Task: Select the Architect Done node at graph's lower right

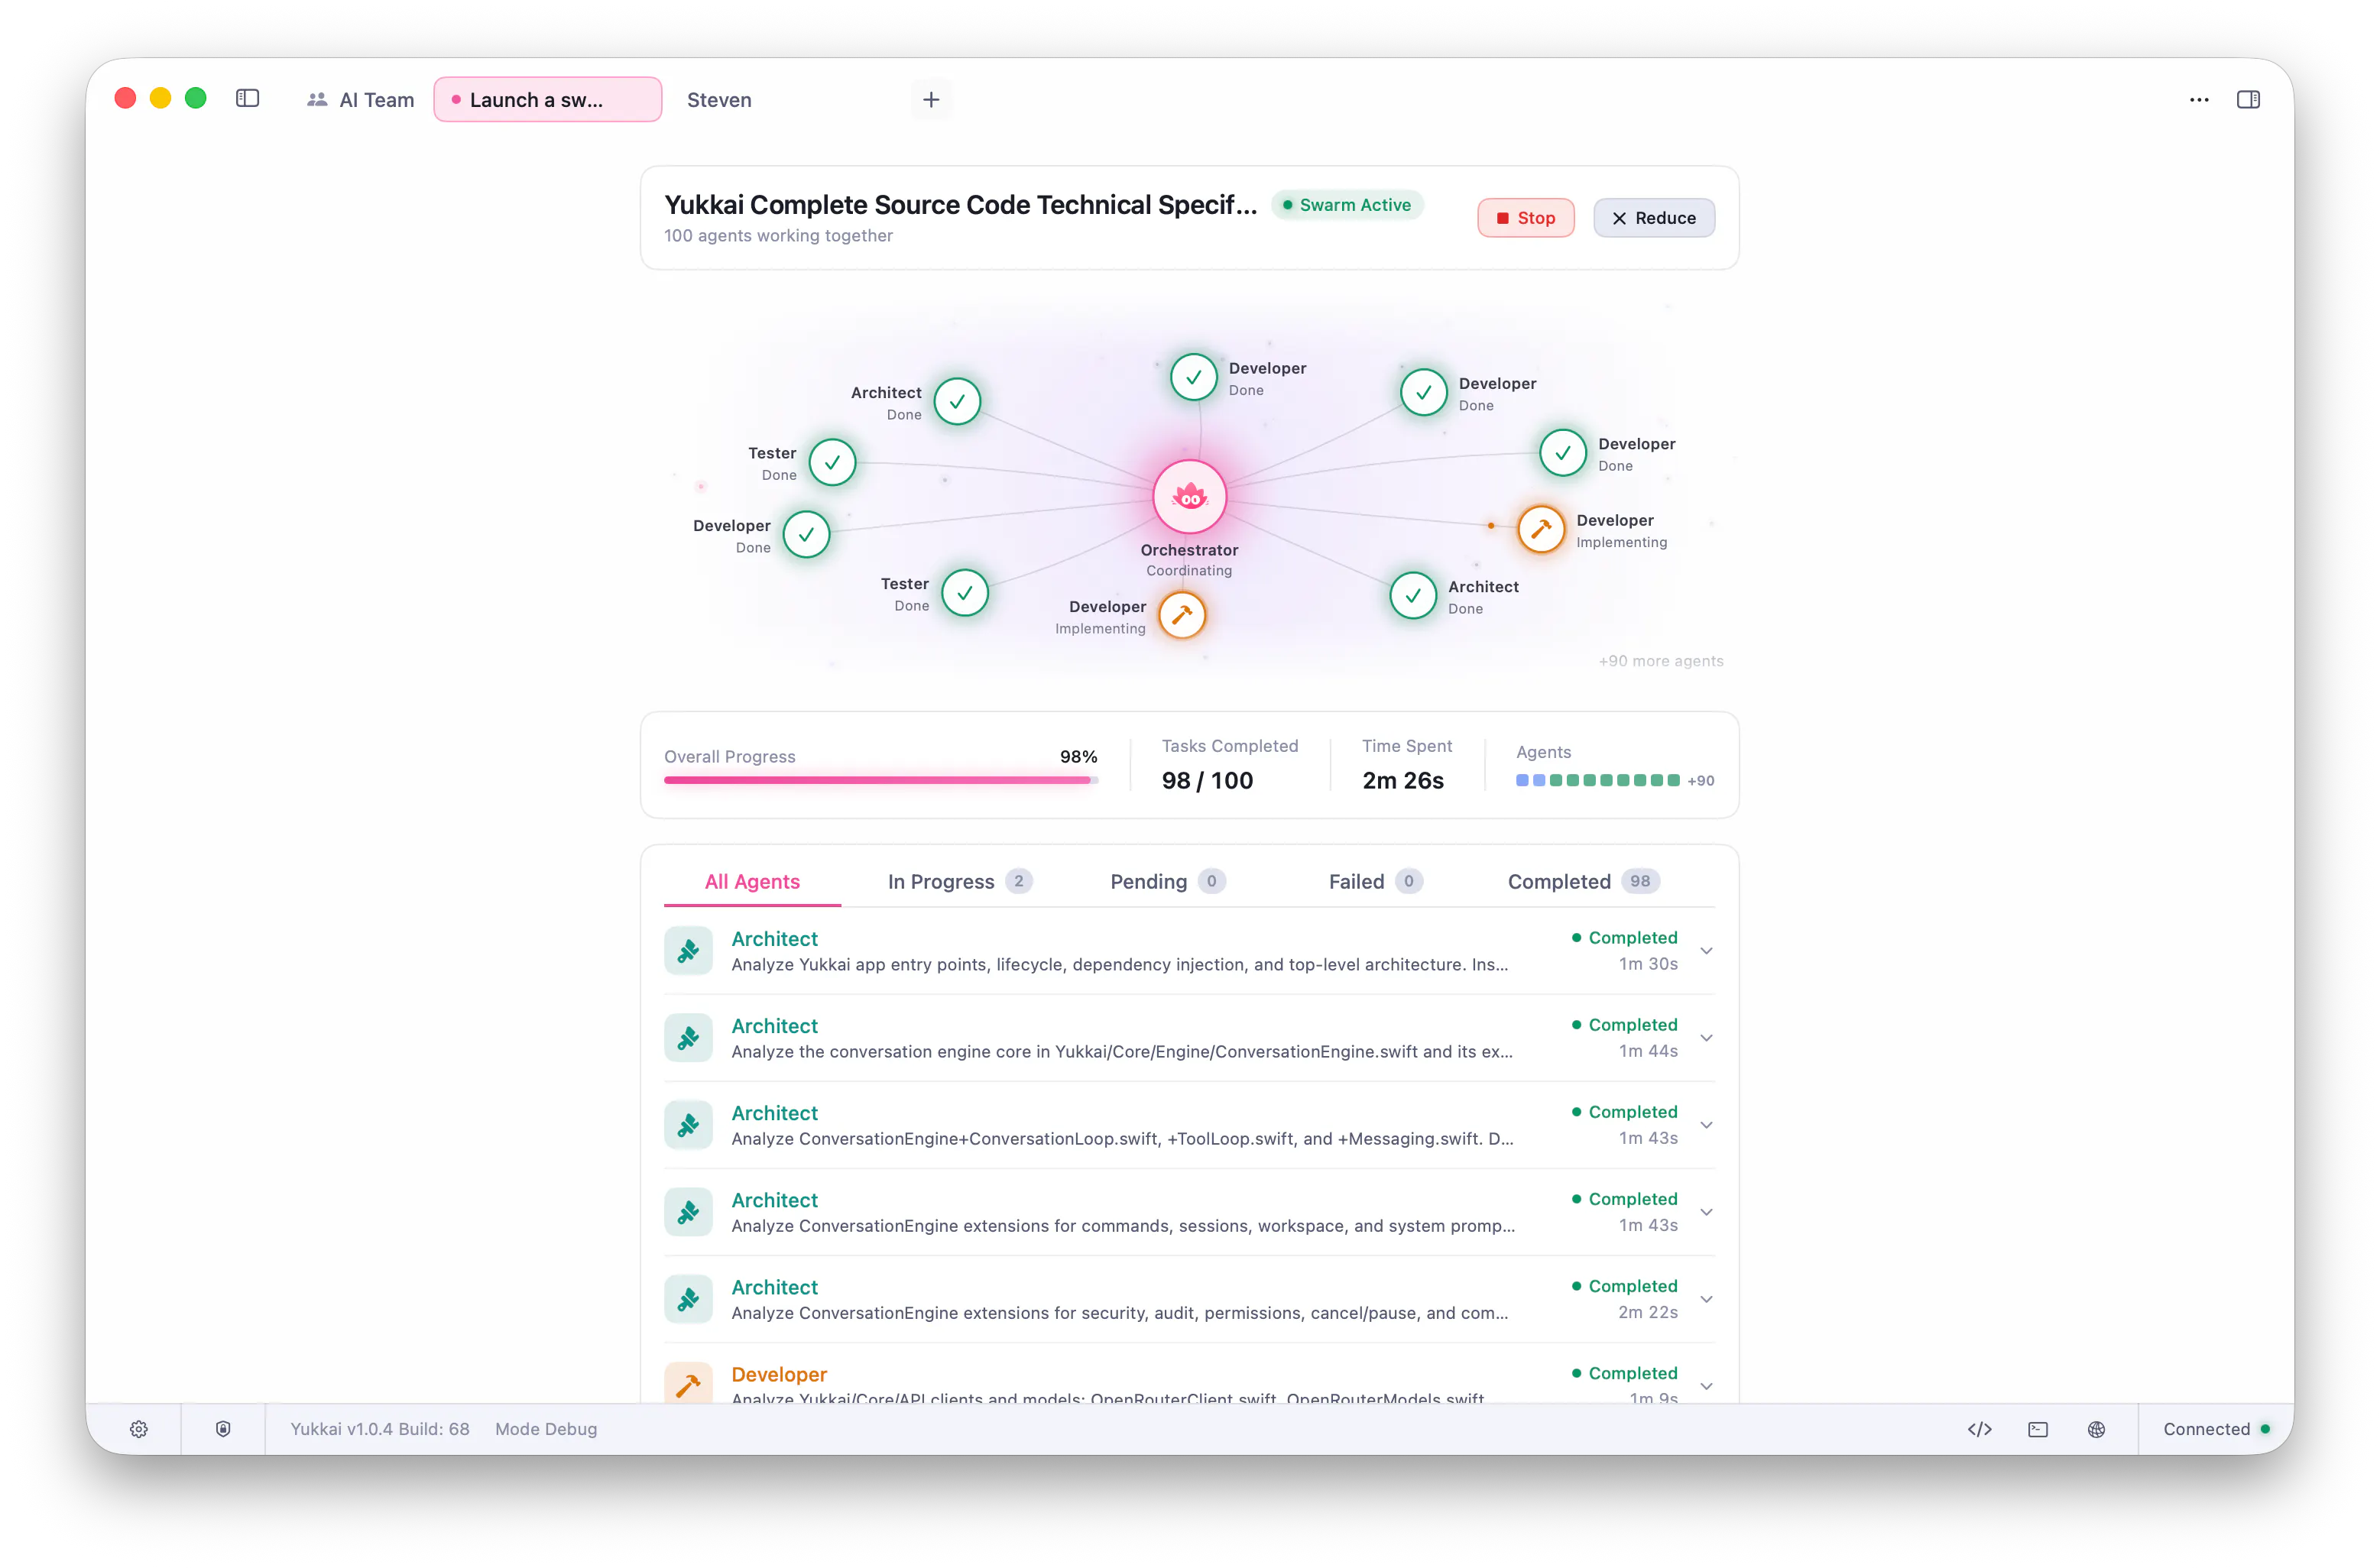Action: click(x=1413, y=596)
